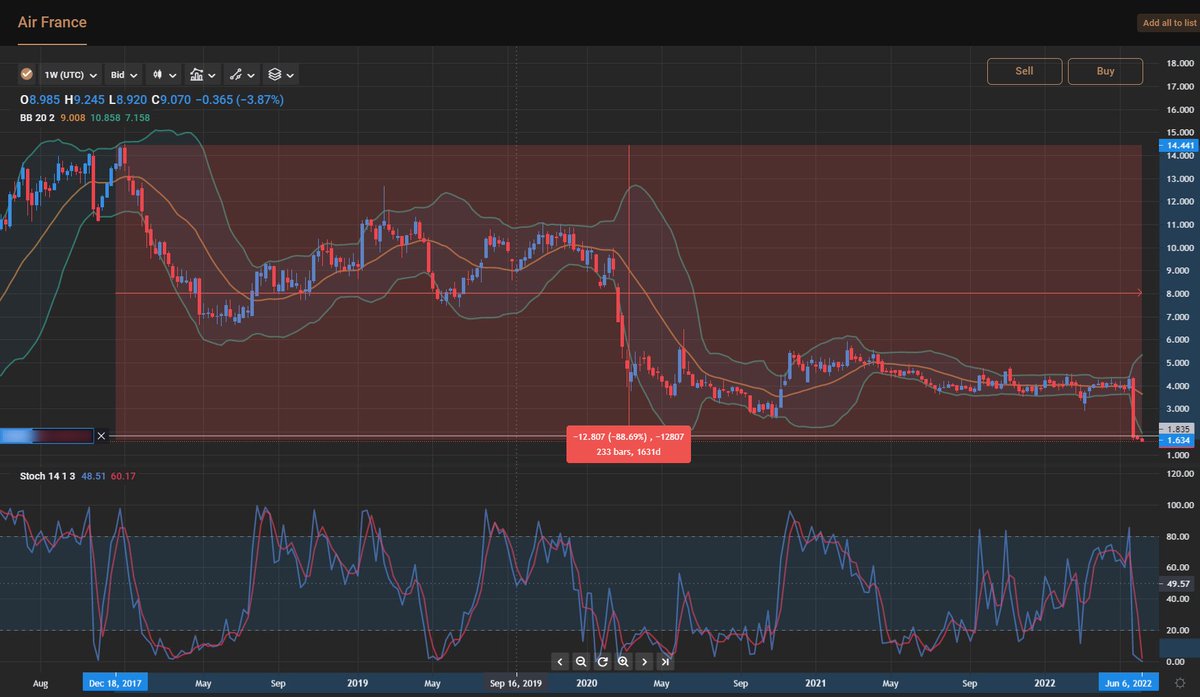Zoom in the chart
Image resolution: width=1200 pixels, height=697 pixels.
(x=623, y=661)
